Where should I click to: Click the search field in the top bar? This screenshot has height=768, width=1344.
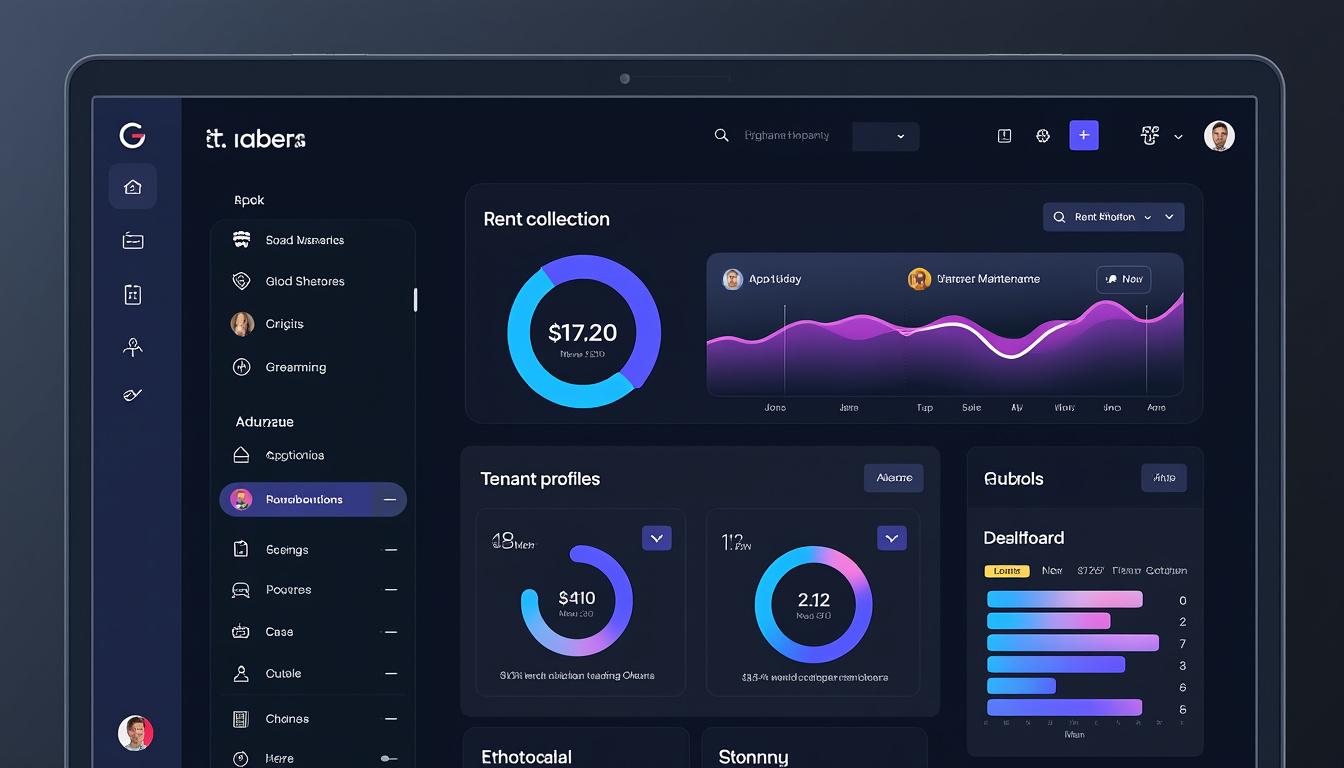click(787, 136)
